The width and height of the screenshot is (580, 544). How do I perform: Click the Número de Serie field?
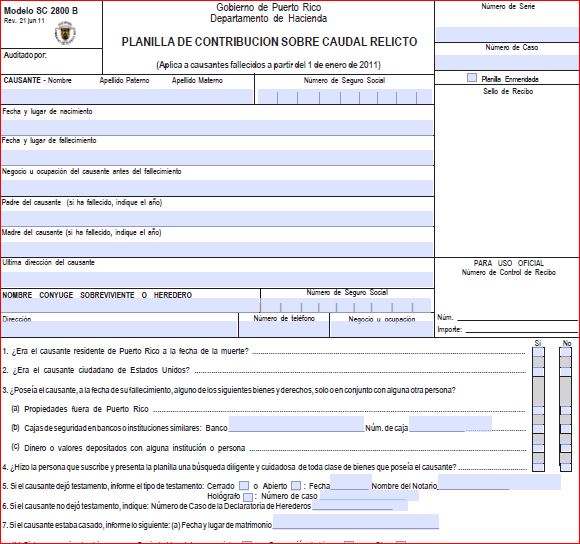tap(507, 34)
